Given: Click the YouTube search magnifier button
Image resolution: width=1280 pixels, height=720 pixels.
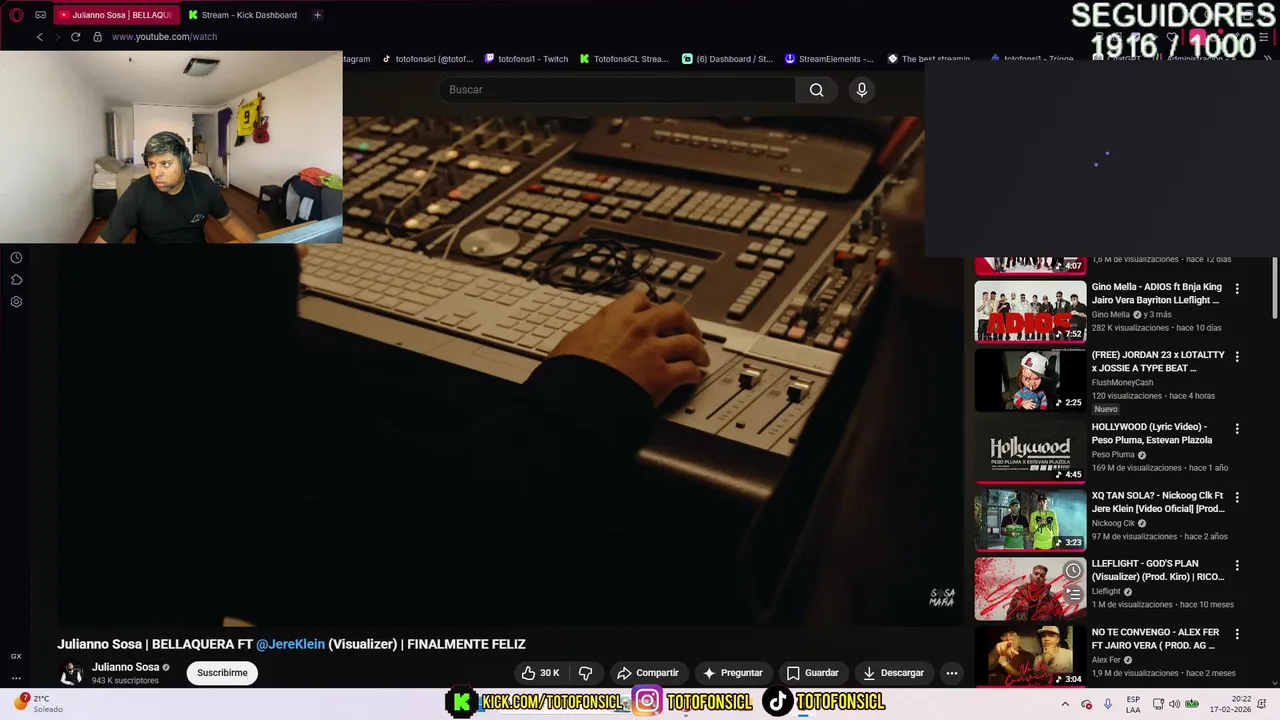Looking at the screenshot, I should [x=817, y=90].
